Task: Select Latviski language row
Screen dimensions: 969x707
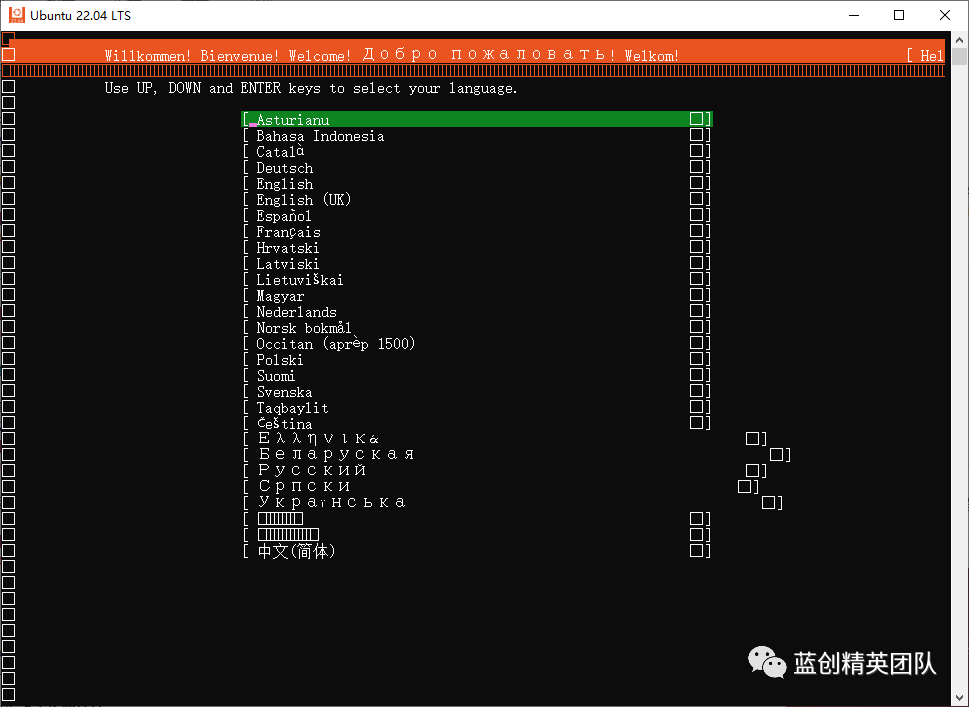Action: click(476, 264)
